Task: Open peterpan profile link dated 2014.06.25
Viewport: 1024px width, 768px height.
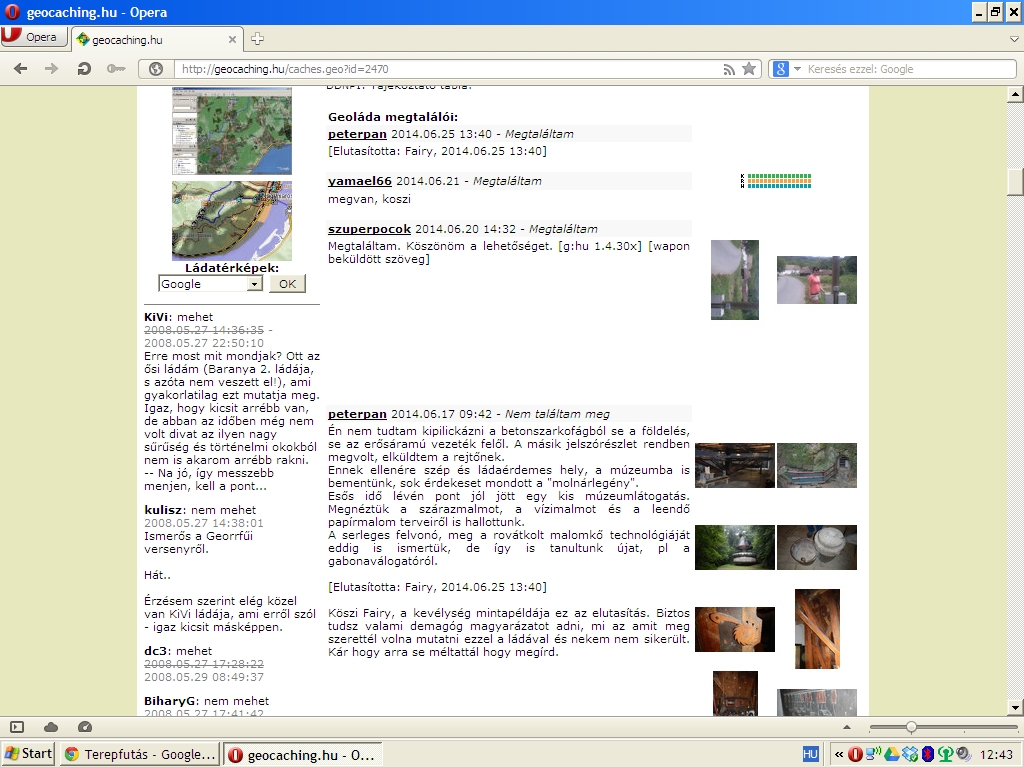Action: coord(357,134)
